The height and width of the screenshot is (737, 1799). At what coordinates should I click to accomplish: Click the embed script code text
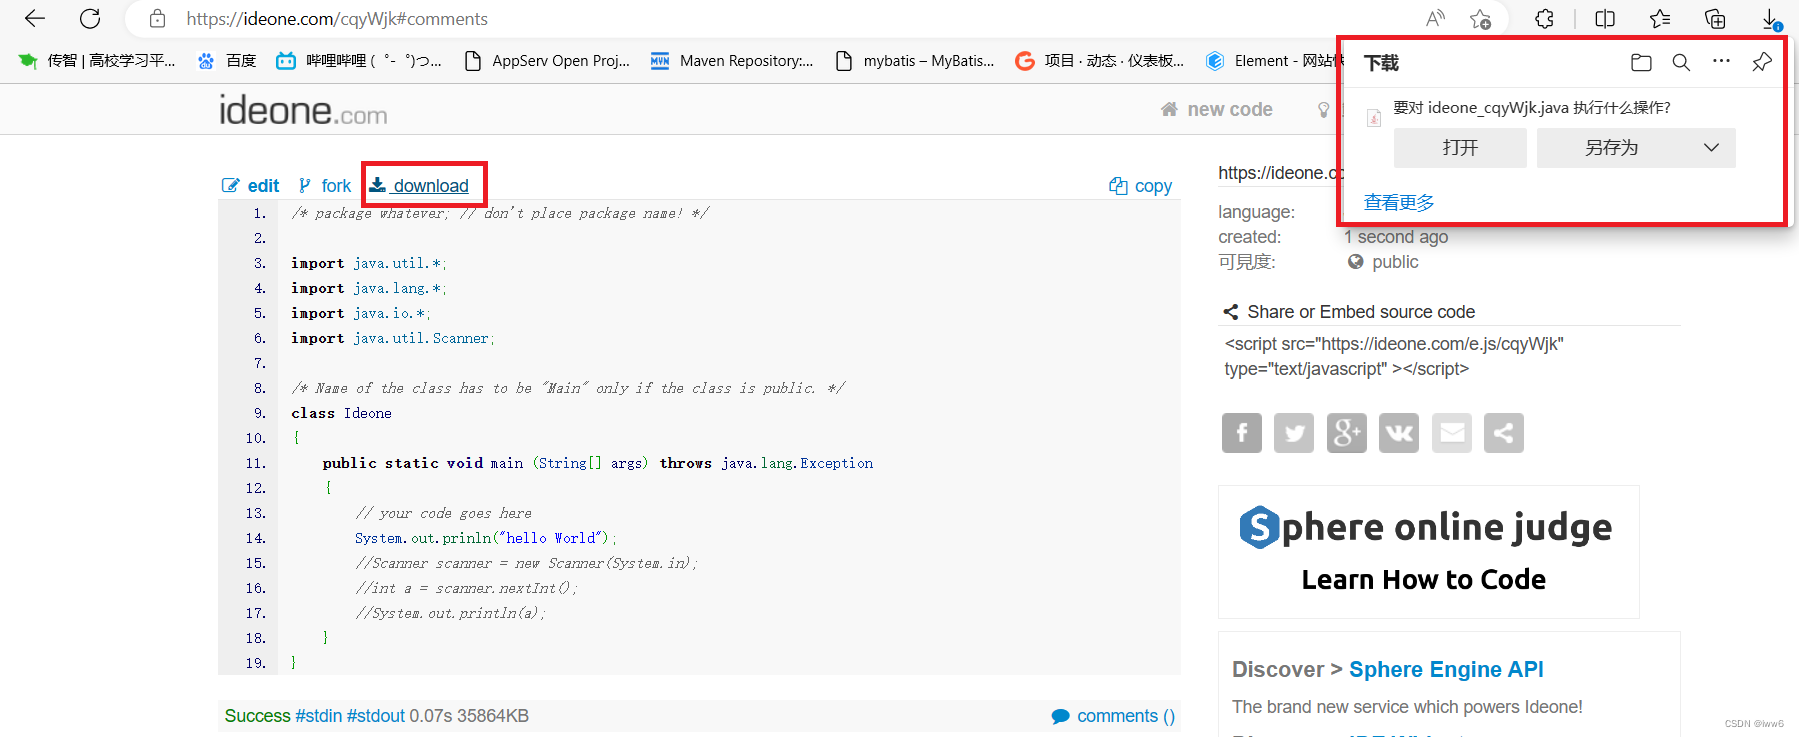[1394, 356]
